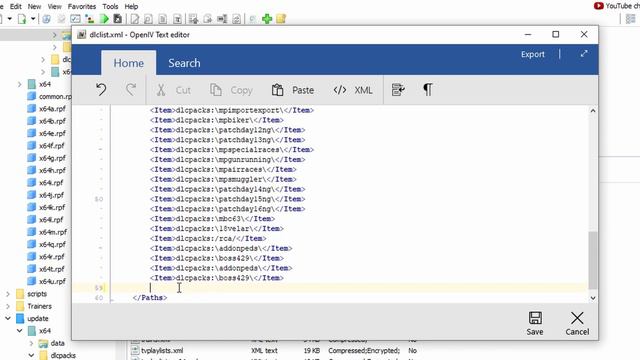This screenshot has width=640, height=360.
Task: Click the checklist icon in OpenIV toolbar
Action: click(75, 19)
